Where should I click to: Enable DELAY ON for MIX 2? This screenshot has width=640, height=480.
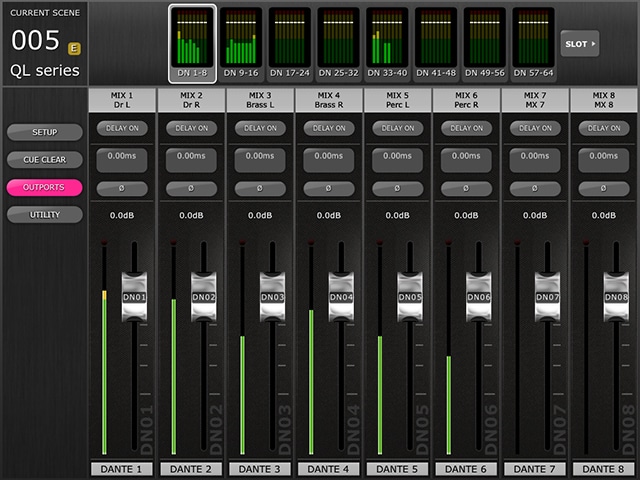click(x=191, y=128)
